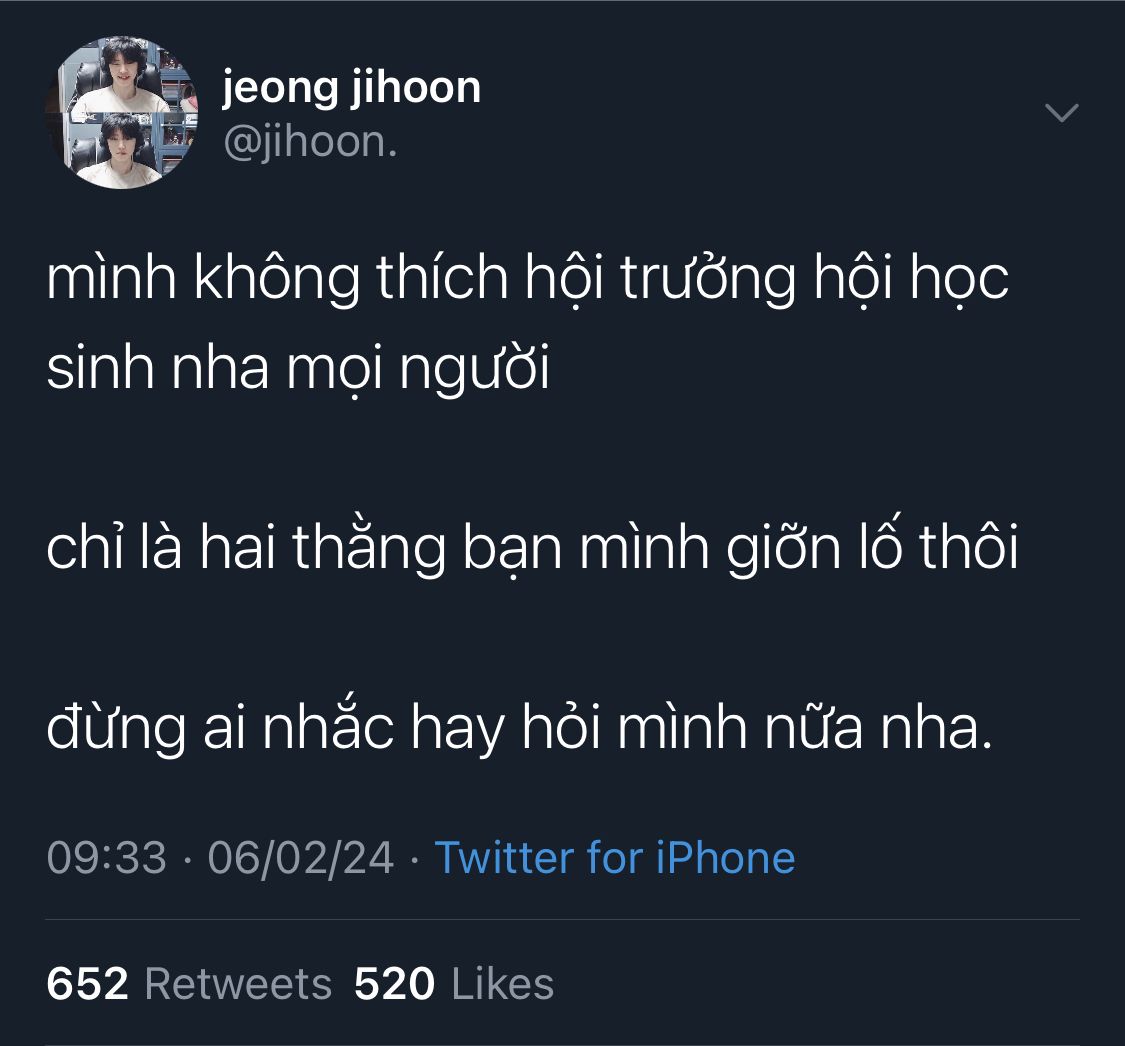Image resolution: width=1125 pixels, height=1046 pixels.
Task: Click the number 520 like count
Action: pos(394,983)
